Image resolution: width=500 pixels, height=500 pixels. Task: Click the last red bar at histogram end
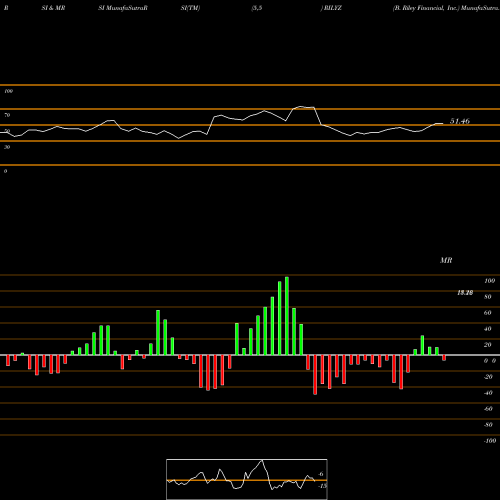click(444, 358)
